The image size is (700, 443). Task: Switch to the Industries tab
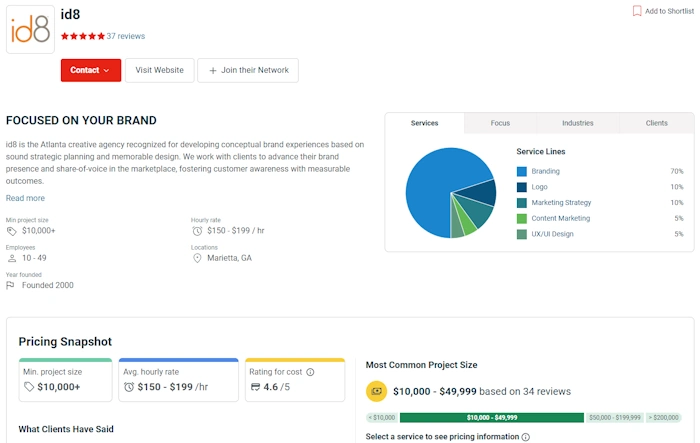578,123
